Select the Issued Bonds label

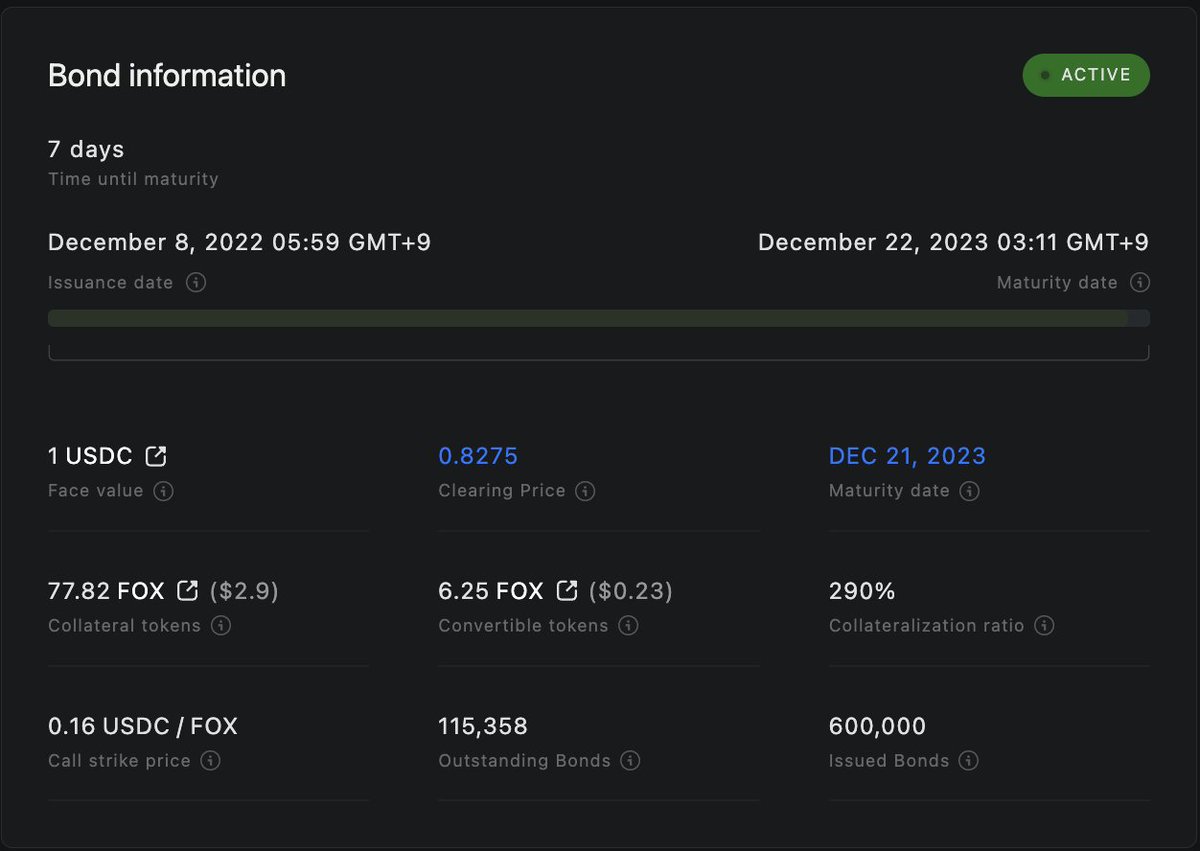[x=889, y=761]
